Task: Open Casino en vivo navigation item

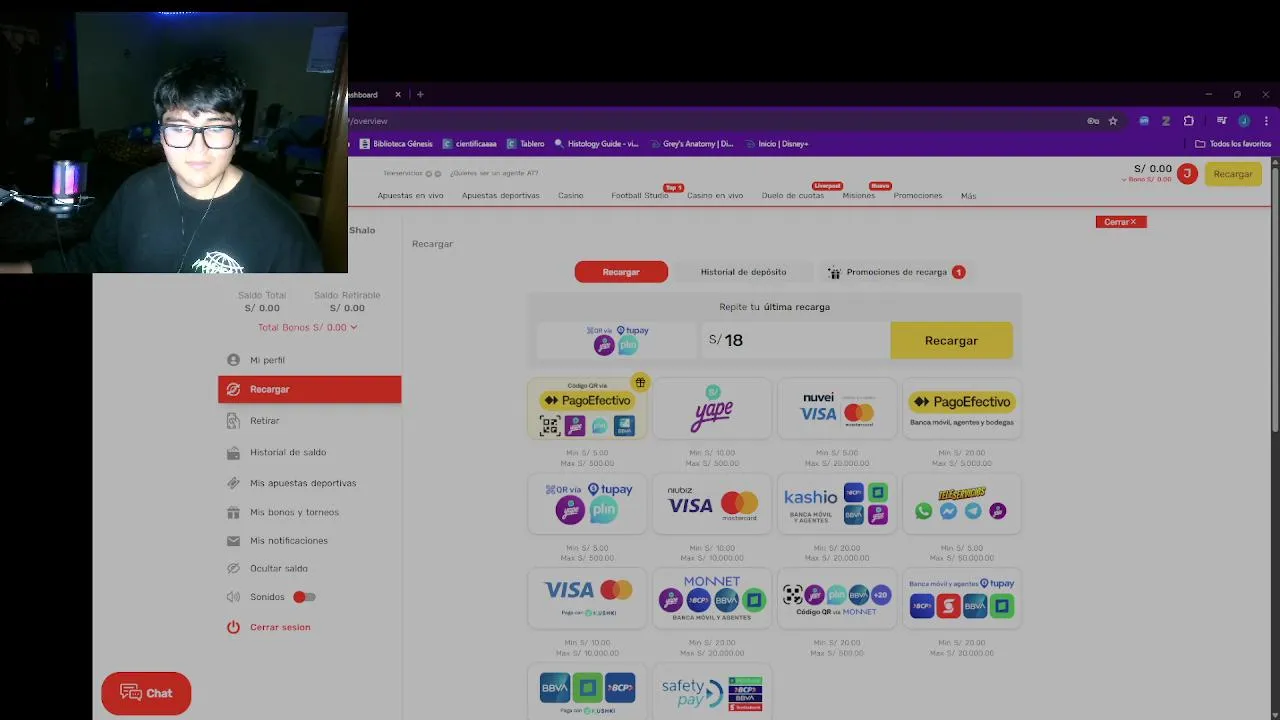Action: coord(715,196)
